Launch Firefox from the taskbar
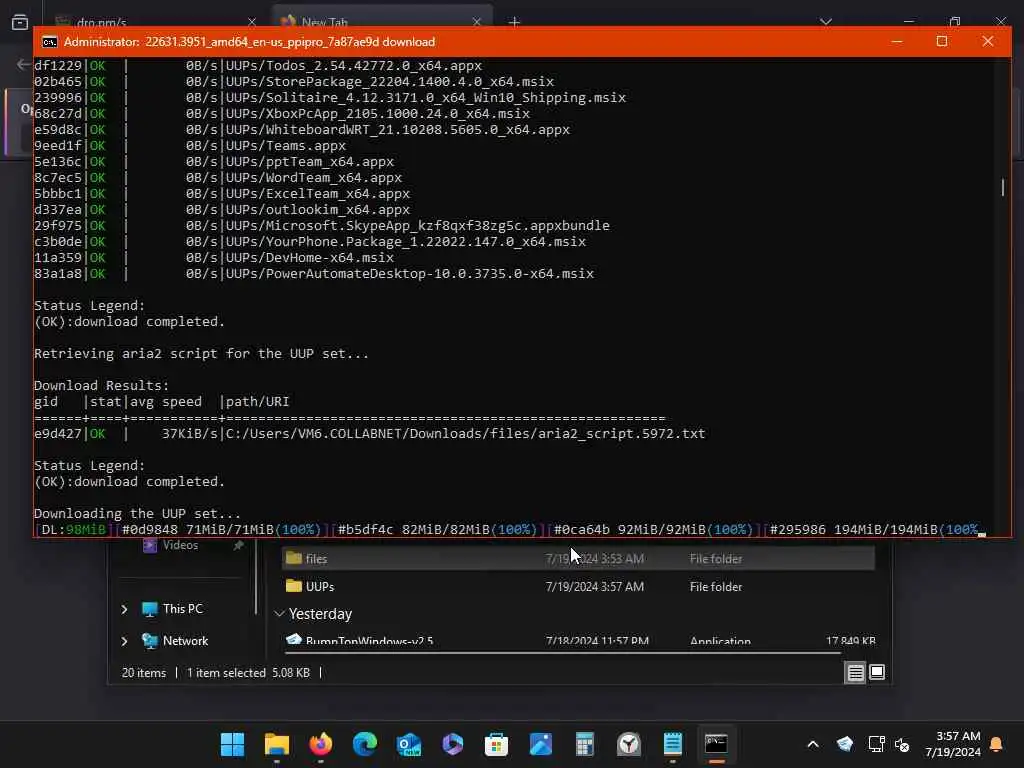 [x=321, y=744]
